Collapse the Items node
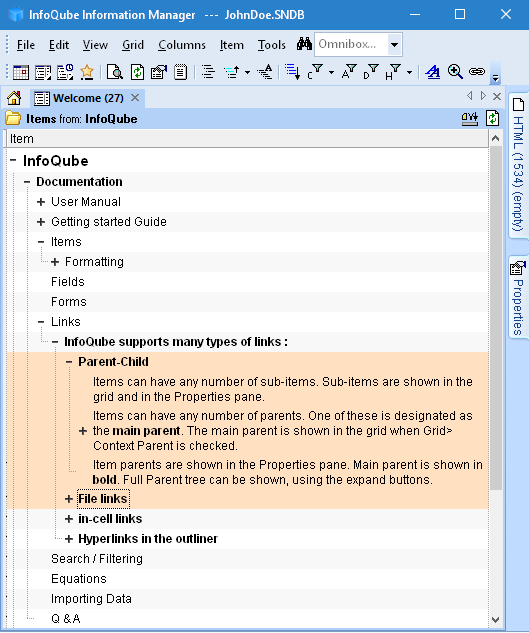Viewport: 530px width, 633px height. tap(41, 242)
